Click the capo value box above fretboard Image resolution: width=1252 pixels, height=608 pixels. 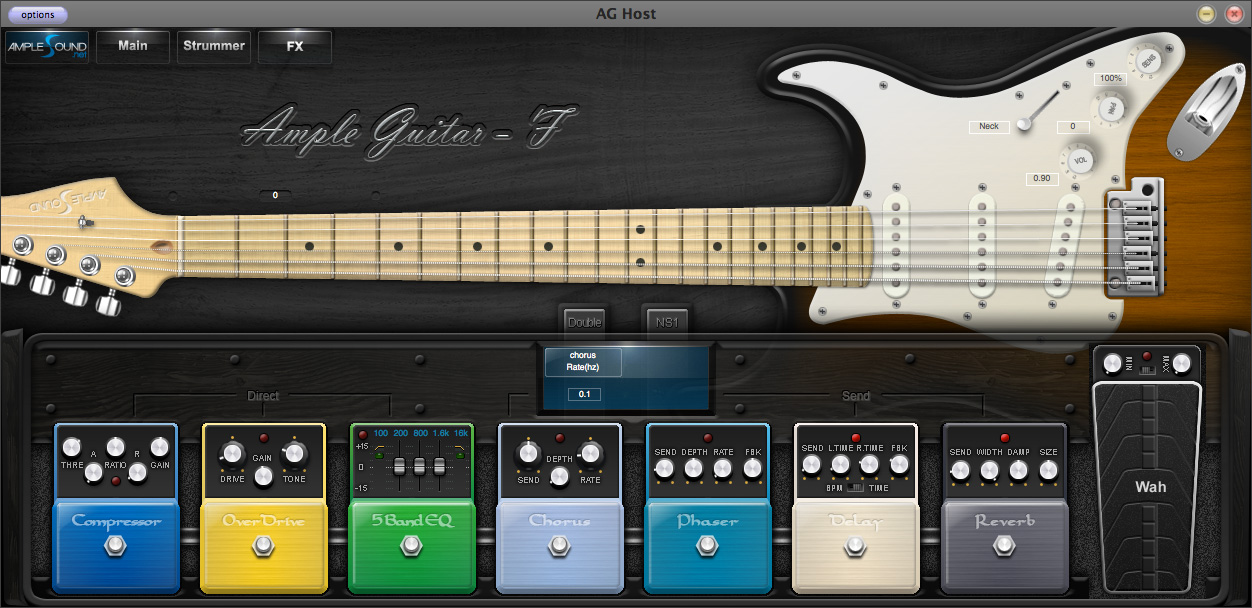tap(275, 195)
